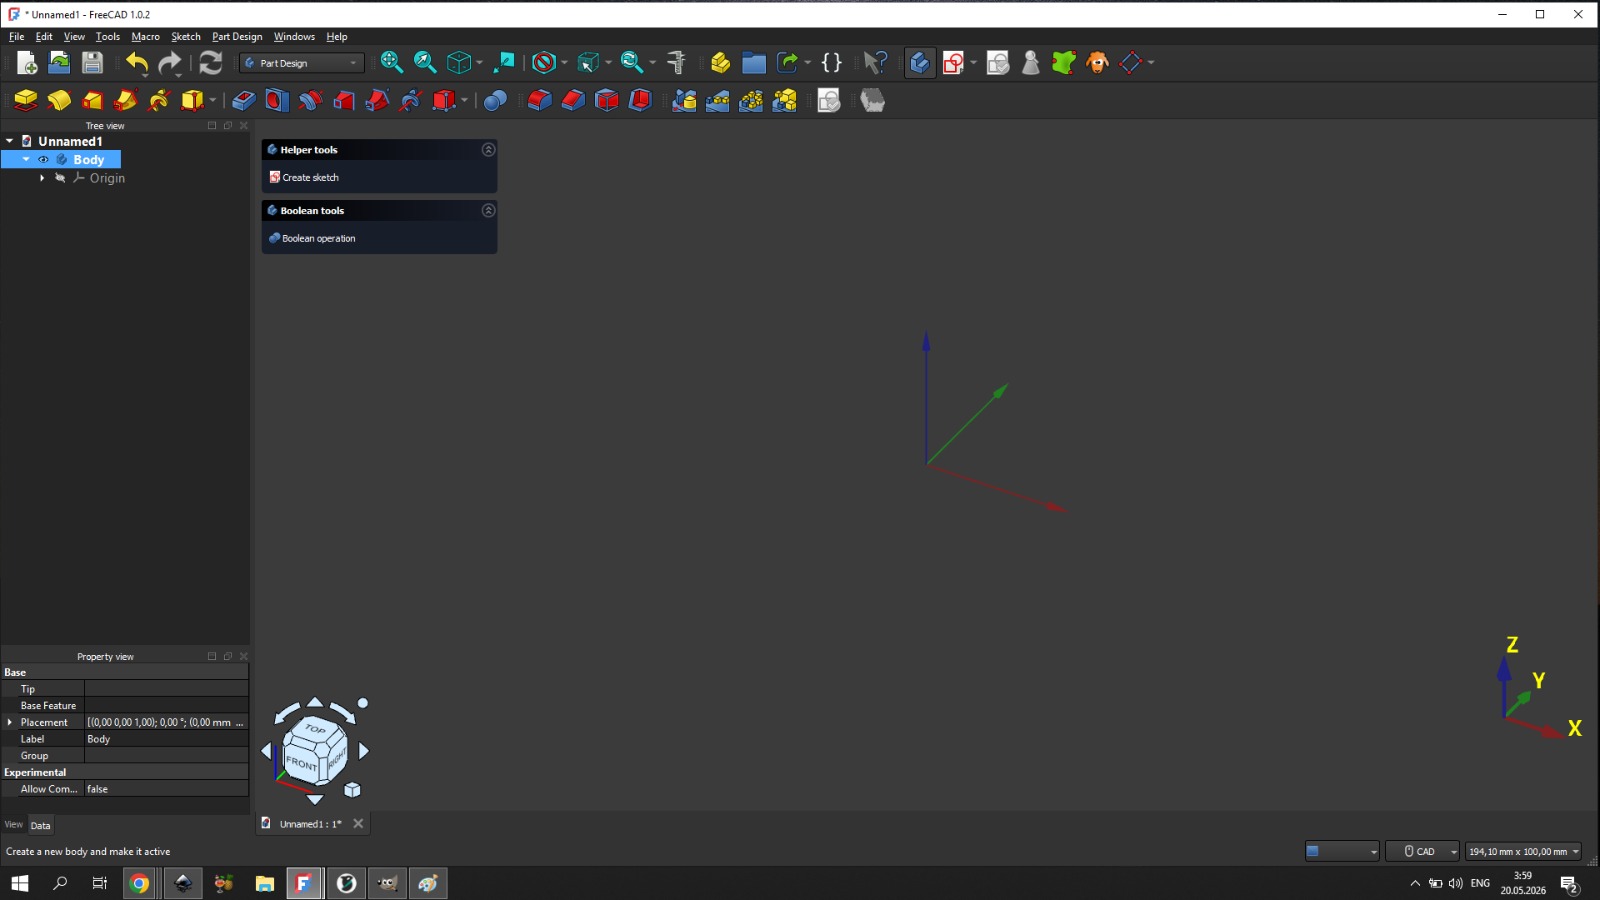Click the Fit all zoom icon
The image size is (1600, 900).
point(392,63)
